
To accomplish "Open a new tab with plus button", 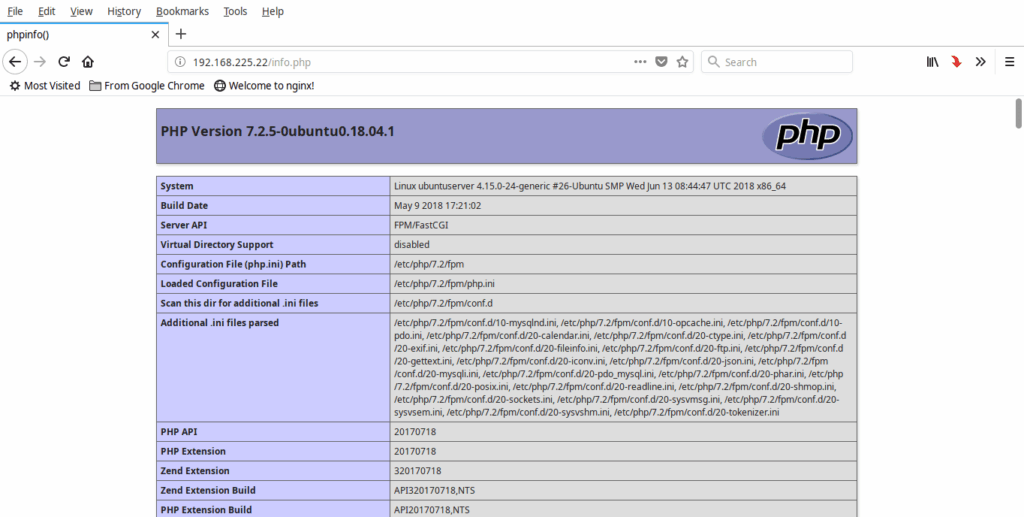I will (x=181, y=34).
